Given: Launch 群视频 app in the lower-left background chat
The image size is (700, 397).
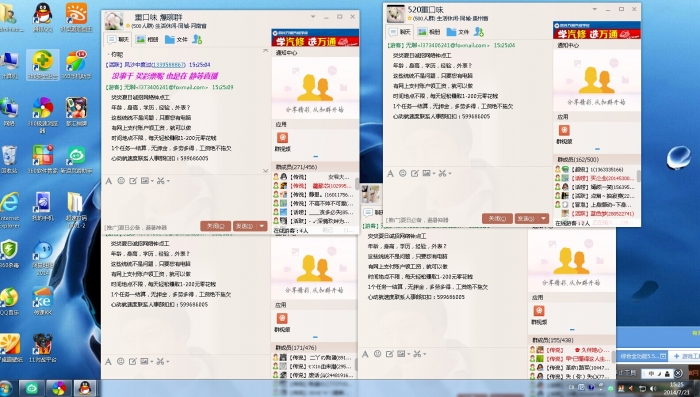Looking at the screenshot, I should pos(282,318).
